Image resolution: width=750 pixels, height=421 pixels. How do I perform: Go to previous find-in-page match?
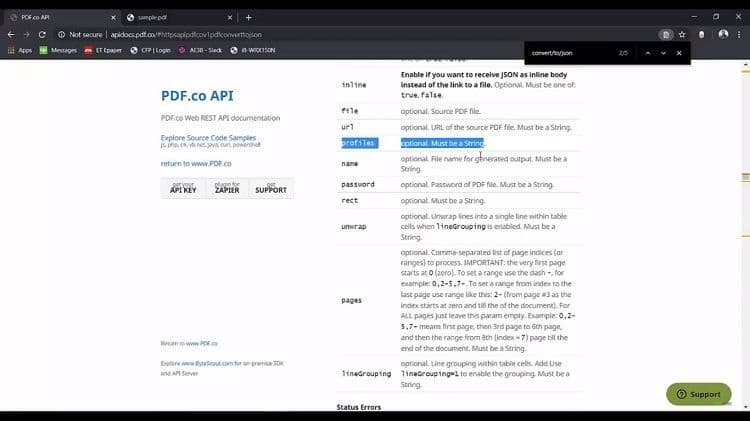[647, 52]
